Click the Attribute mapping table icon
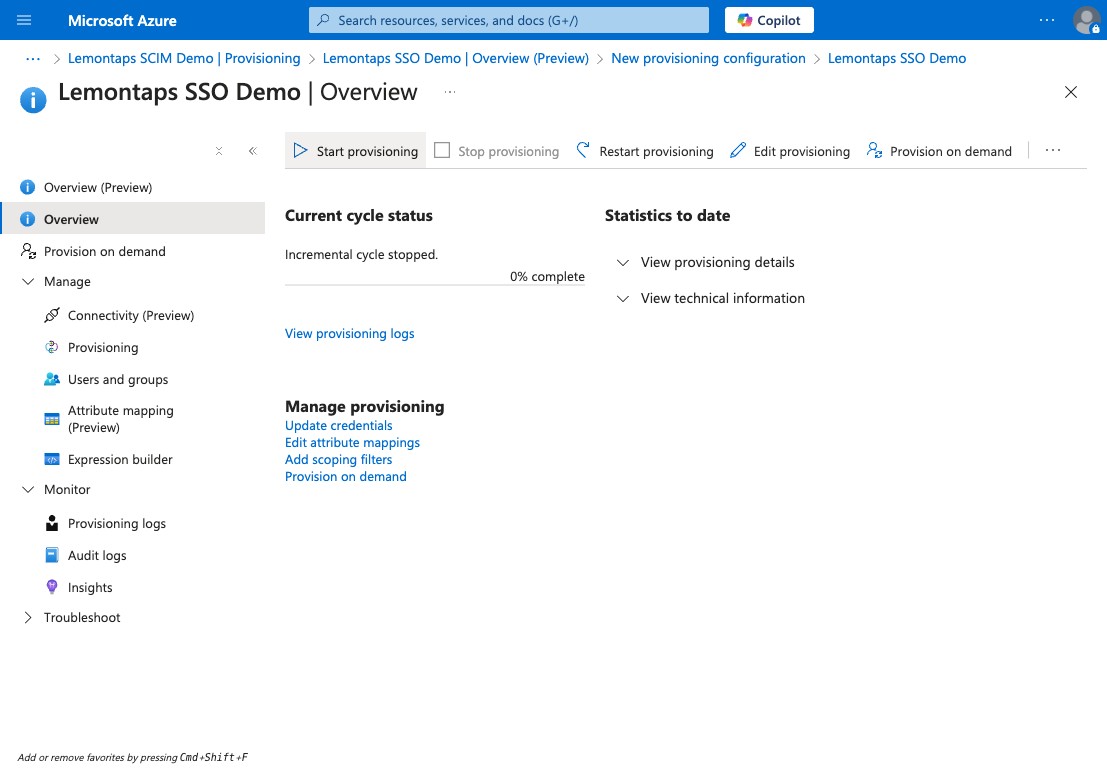 click(52, 419)
